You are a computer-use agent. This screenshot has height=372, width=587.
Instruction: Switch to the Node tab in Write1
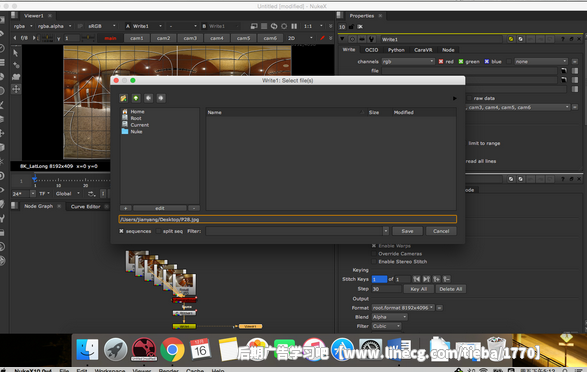448,50
